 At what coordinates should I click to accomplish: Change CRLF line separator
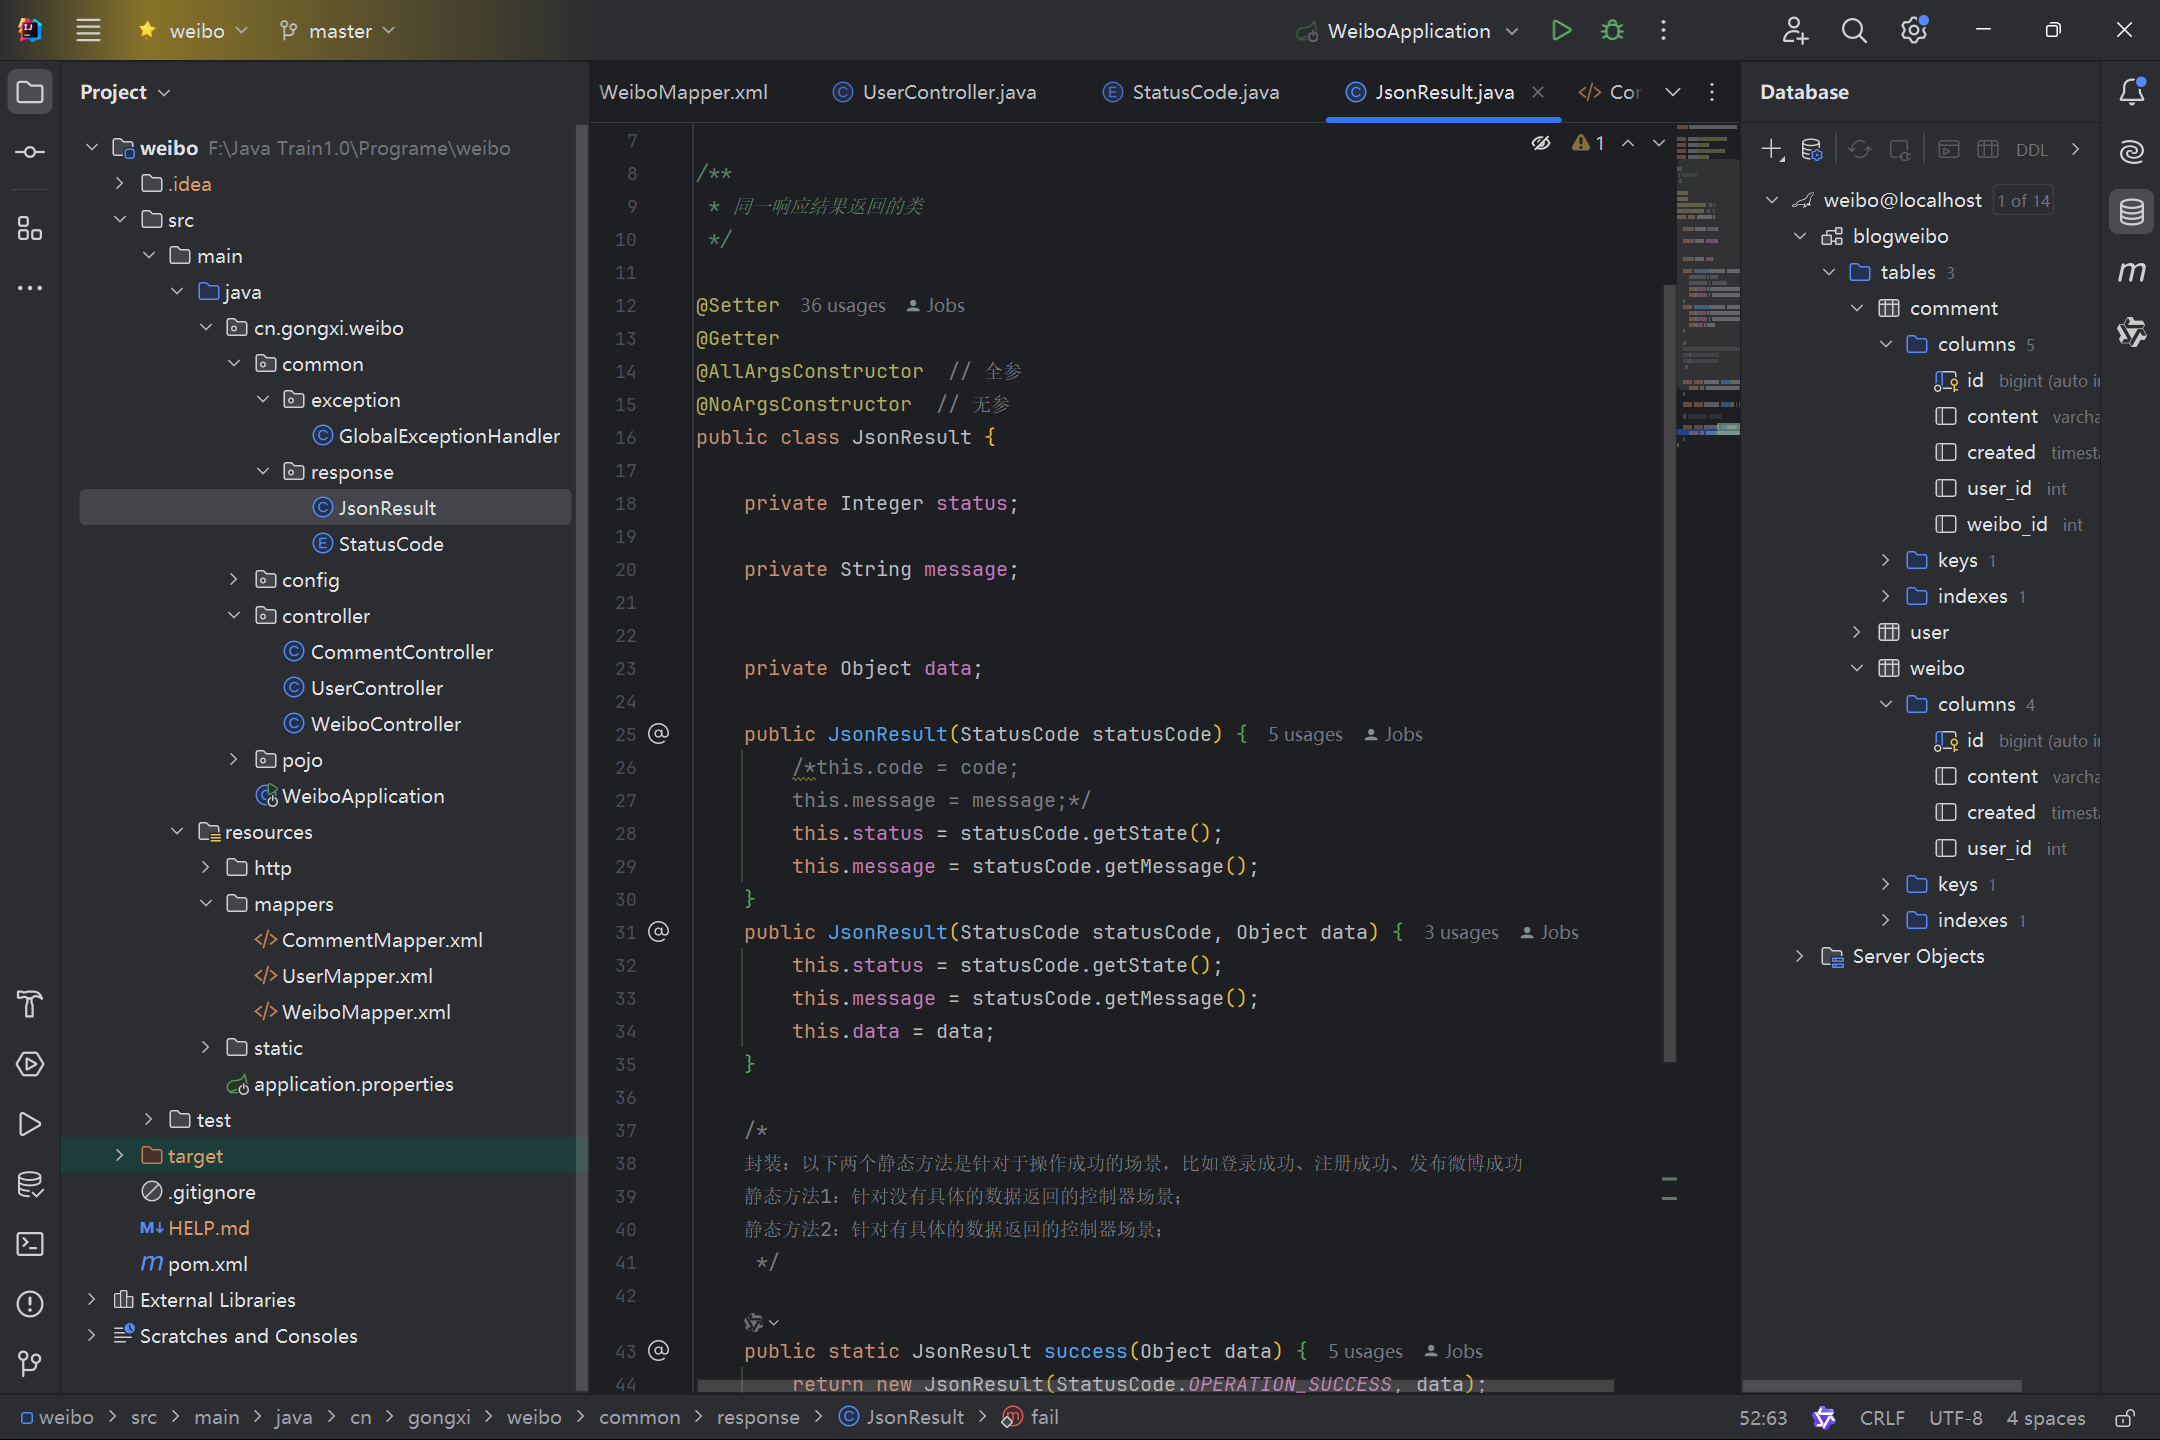(x=1882, y=1418)
